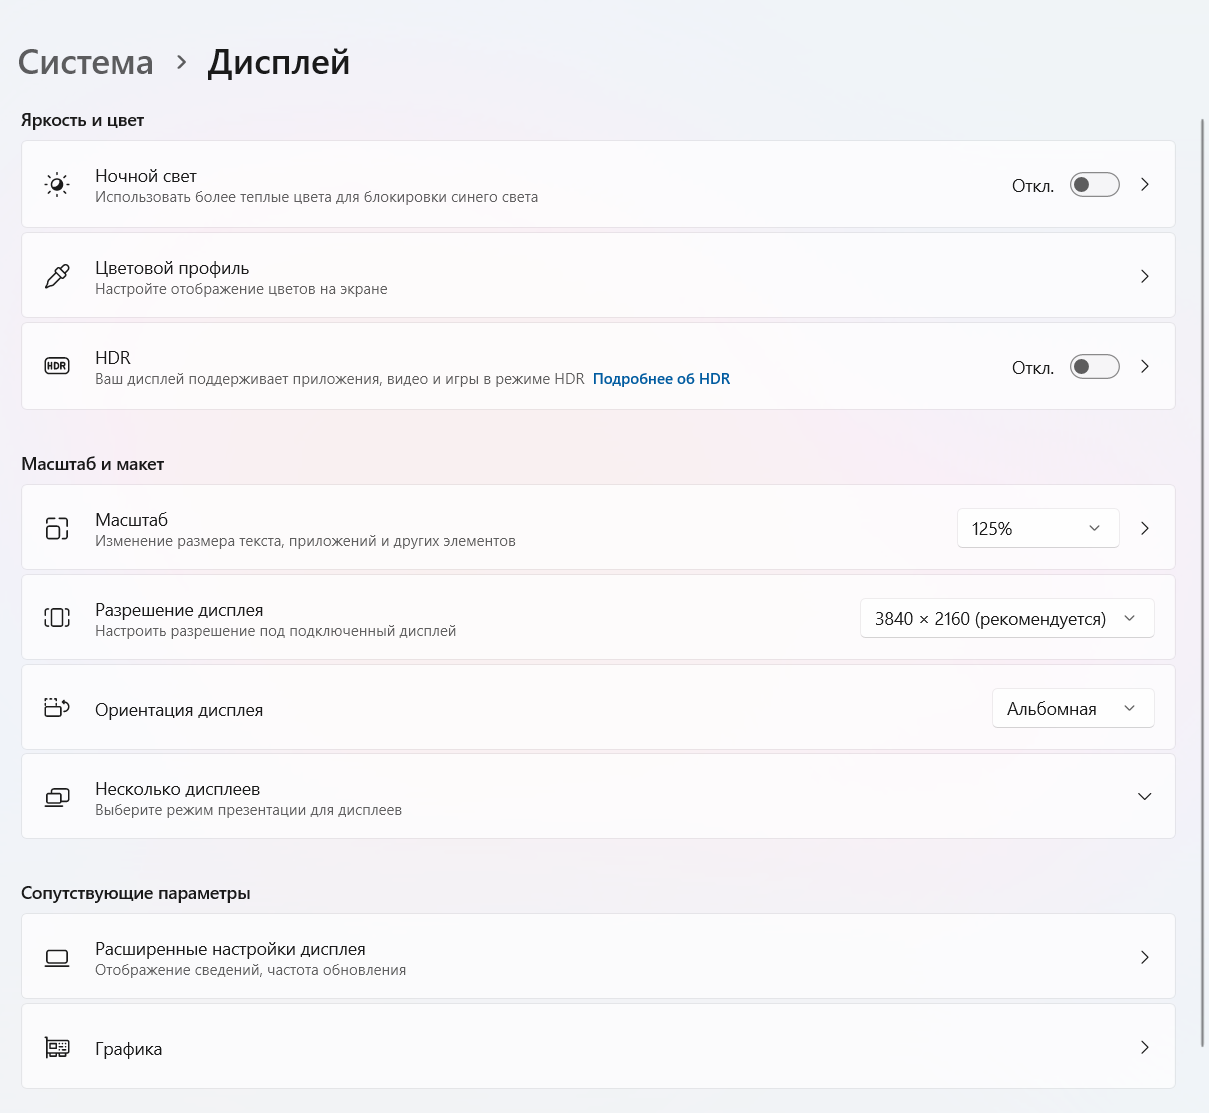Open the Альбомная orientation dropdown
This screenshot has height=1113, width=1209.
(1072, 708)
